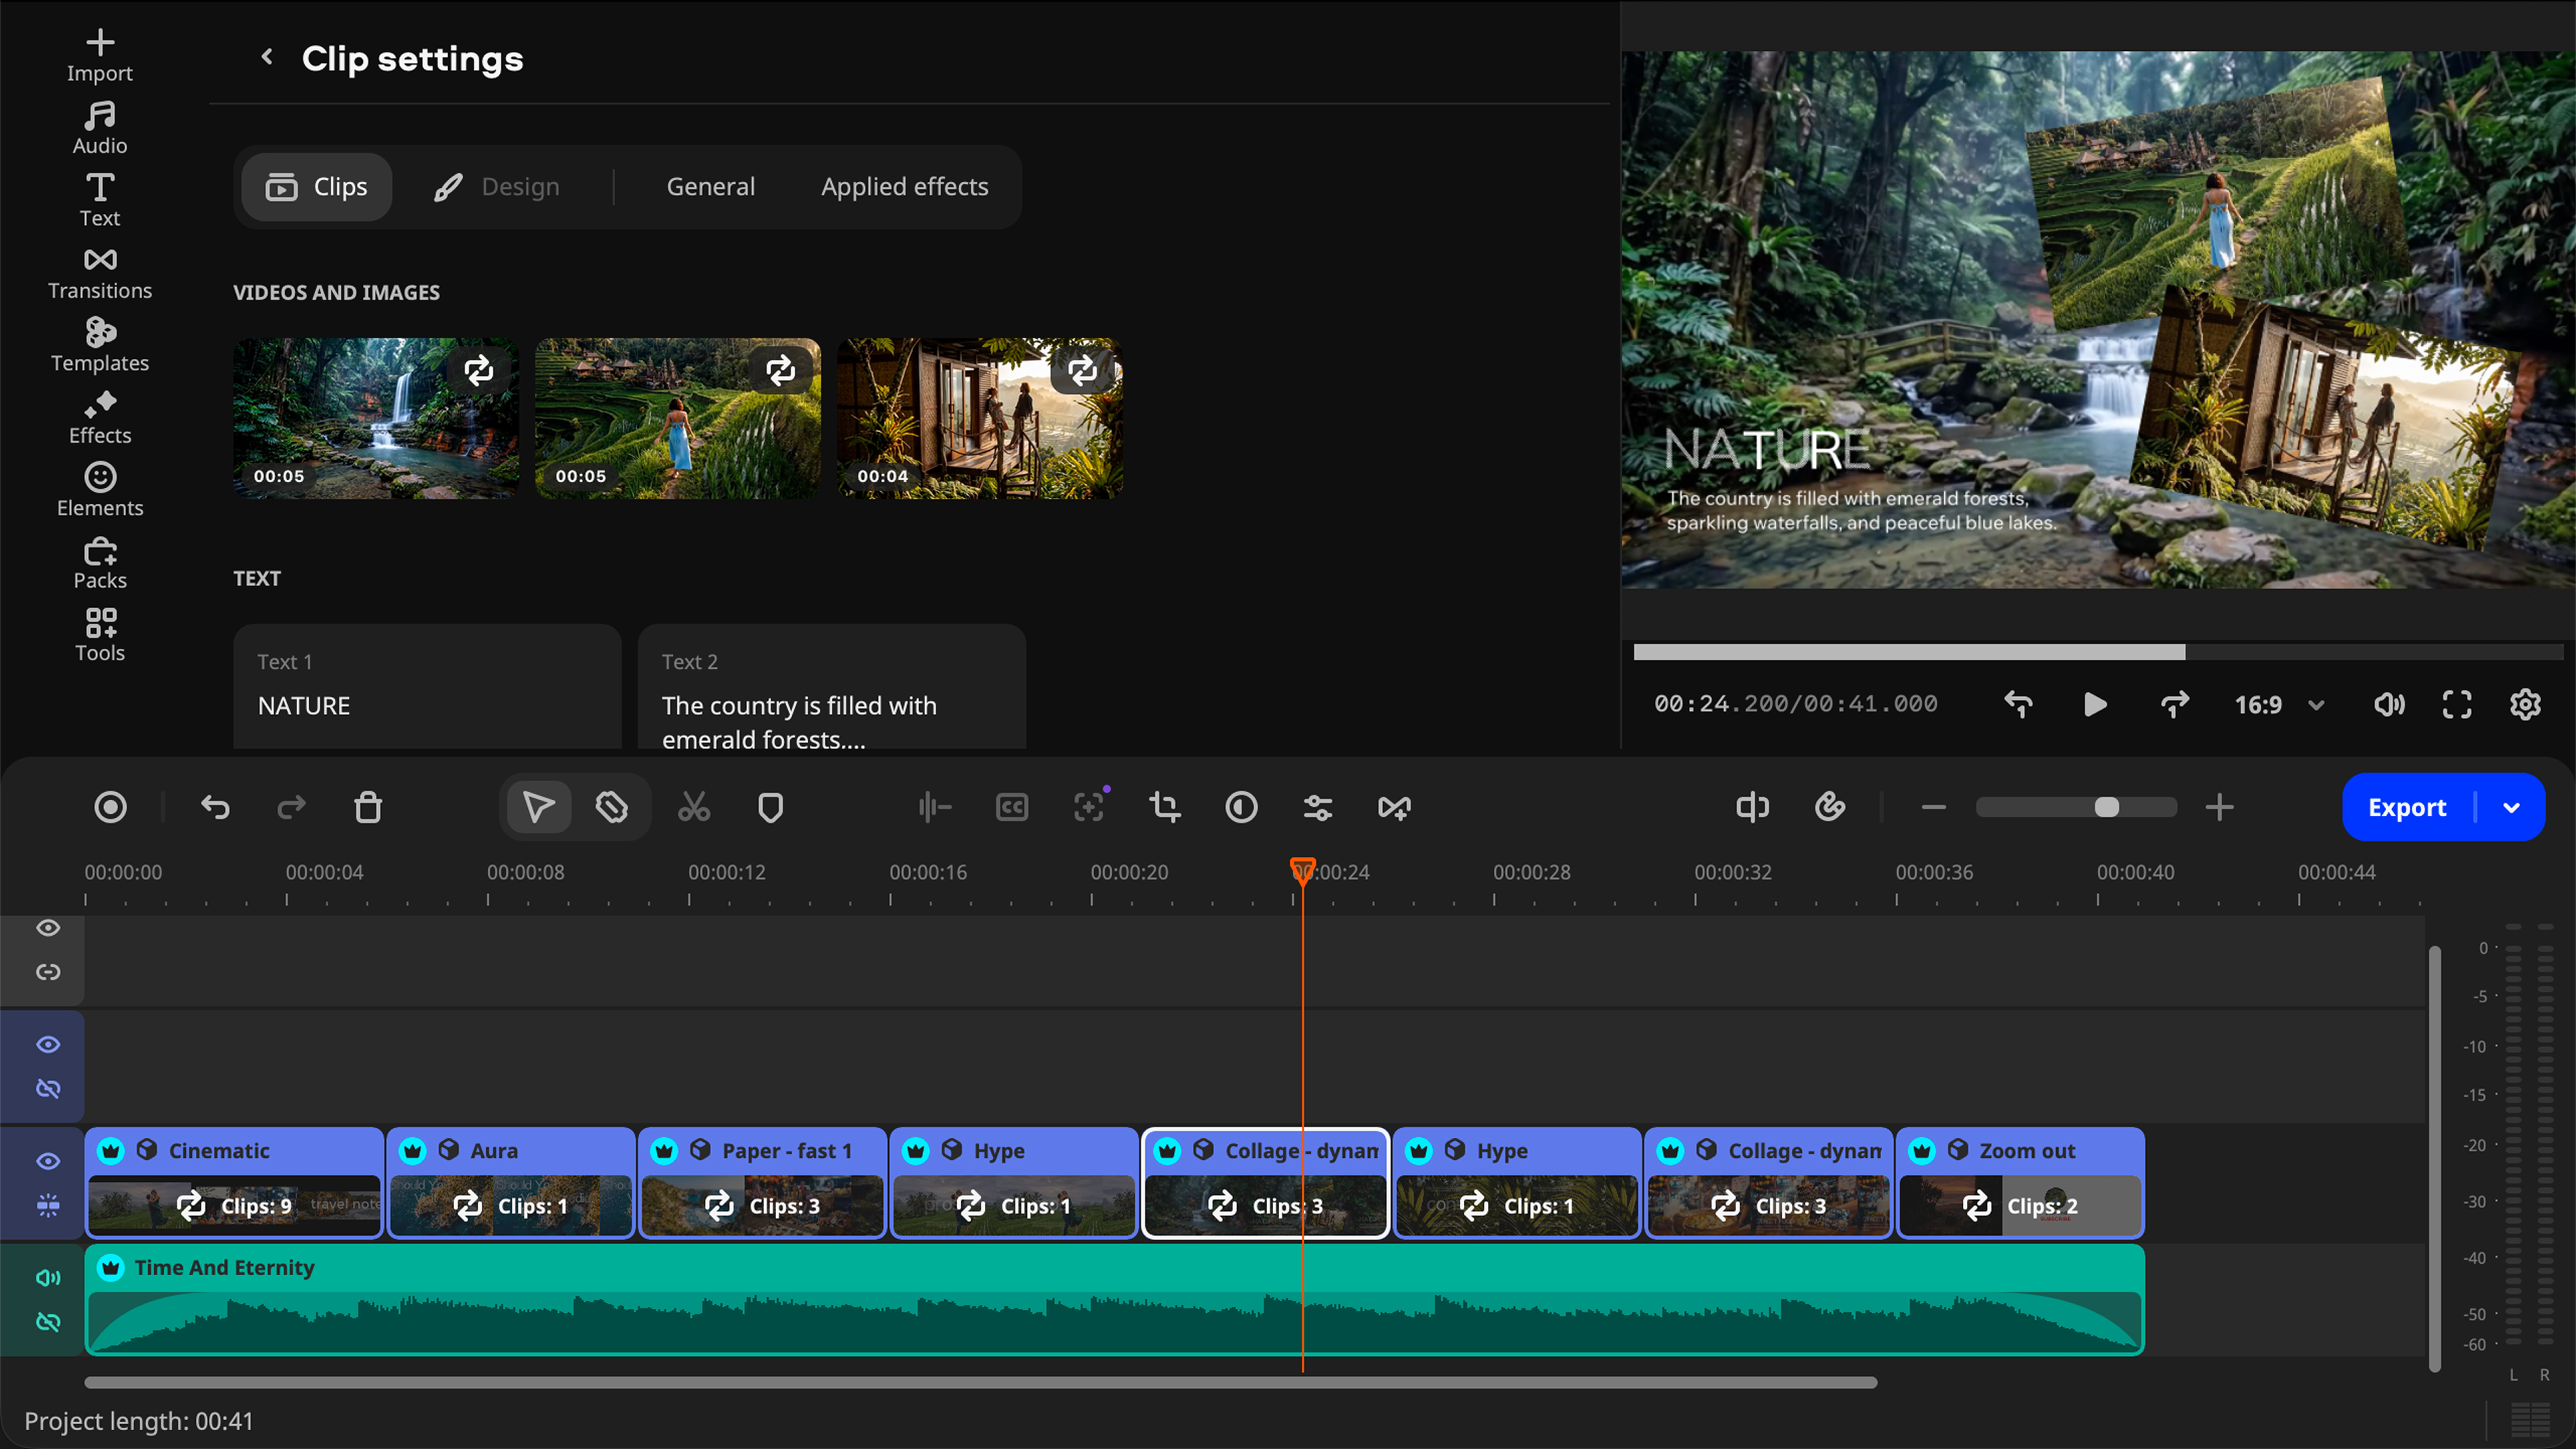Mute the Time And Eternity audio track

click(48, 1277)
